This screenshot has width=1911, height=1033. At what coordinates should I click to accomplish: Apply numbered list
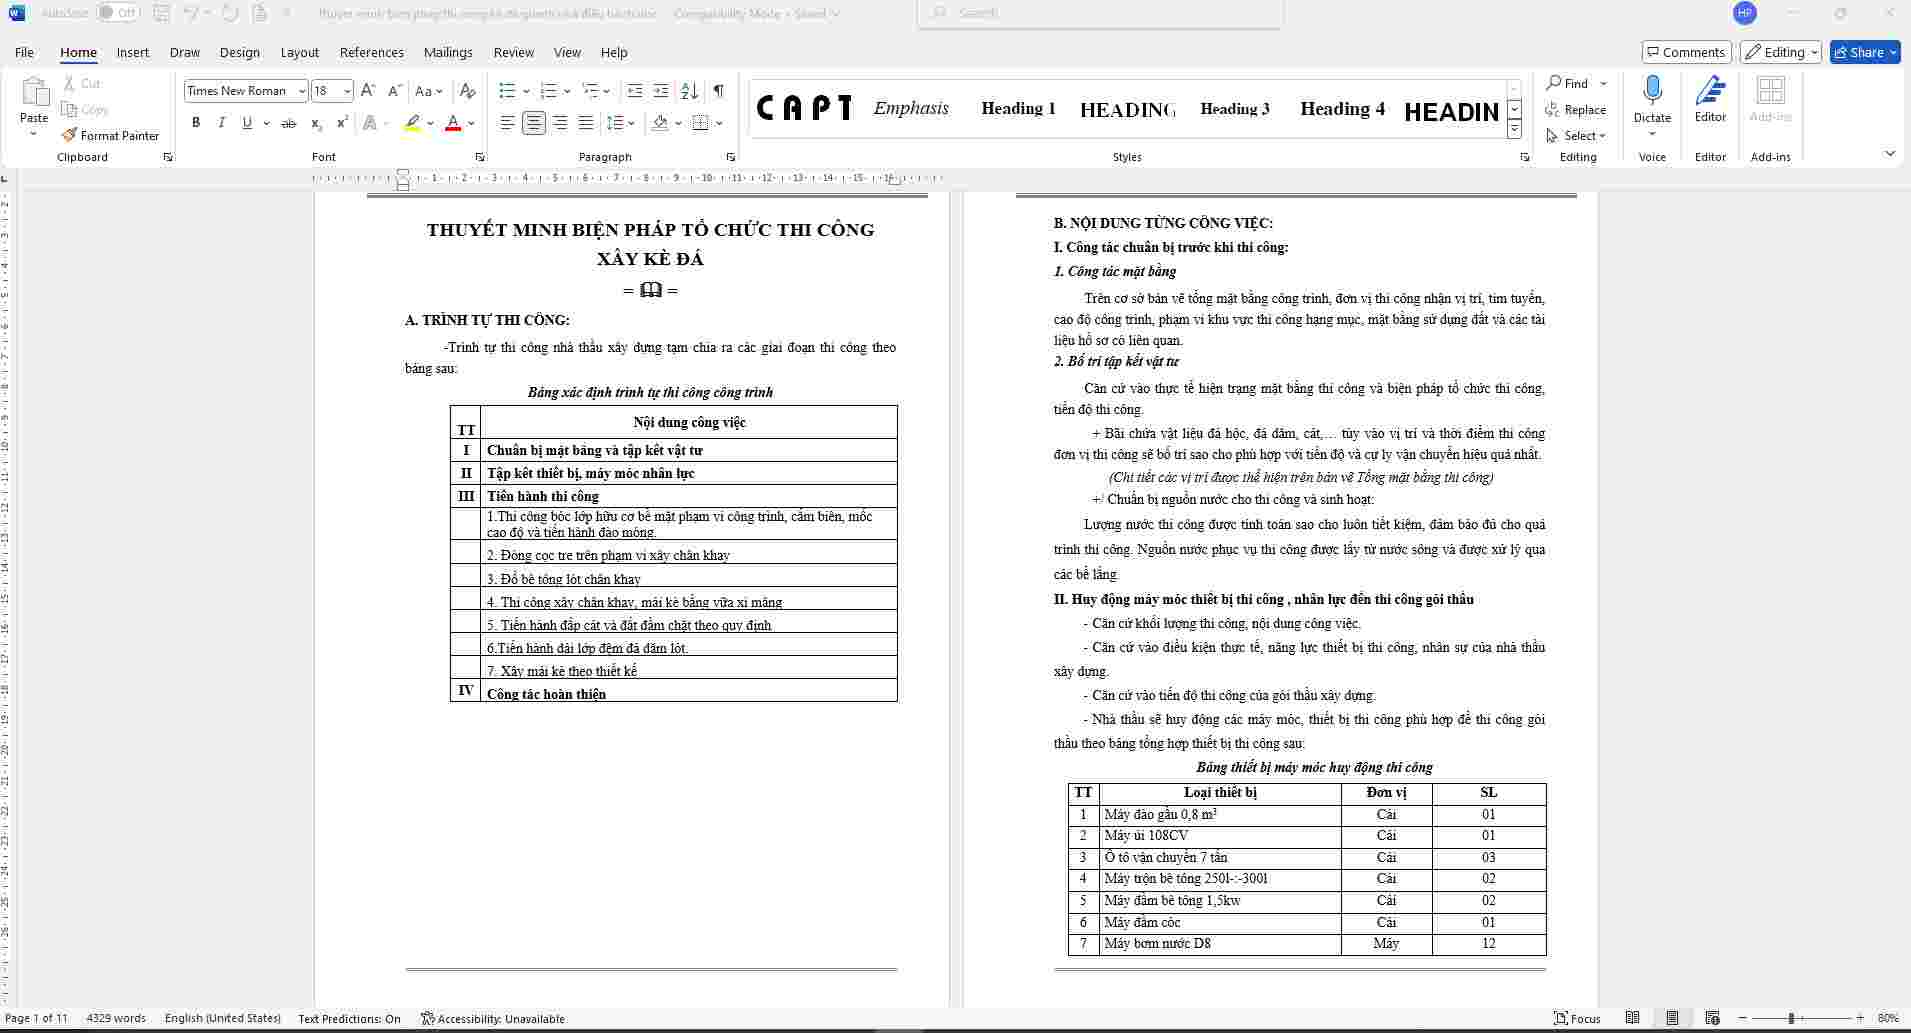point(548,91)
